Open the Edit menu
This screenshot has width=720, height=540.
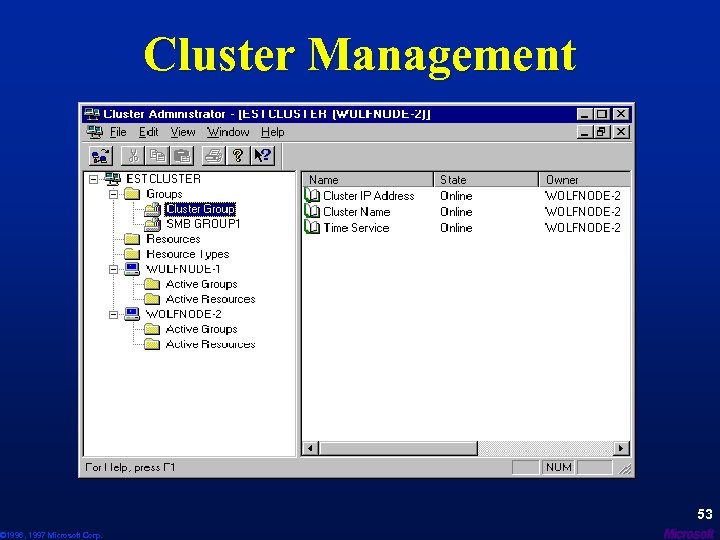149,132
